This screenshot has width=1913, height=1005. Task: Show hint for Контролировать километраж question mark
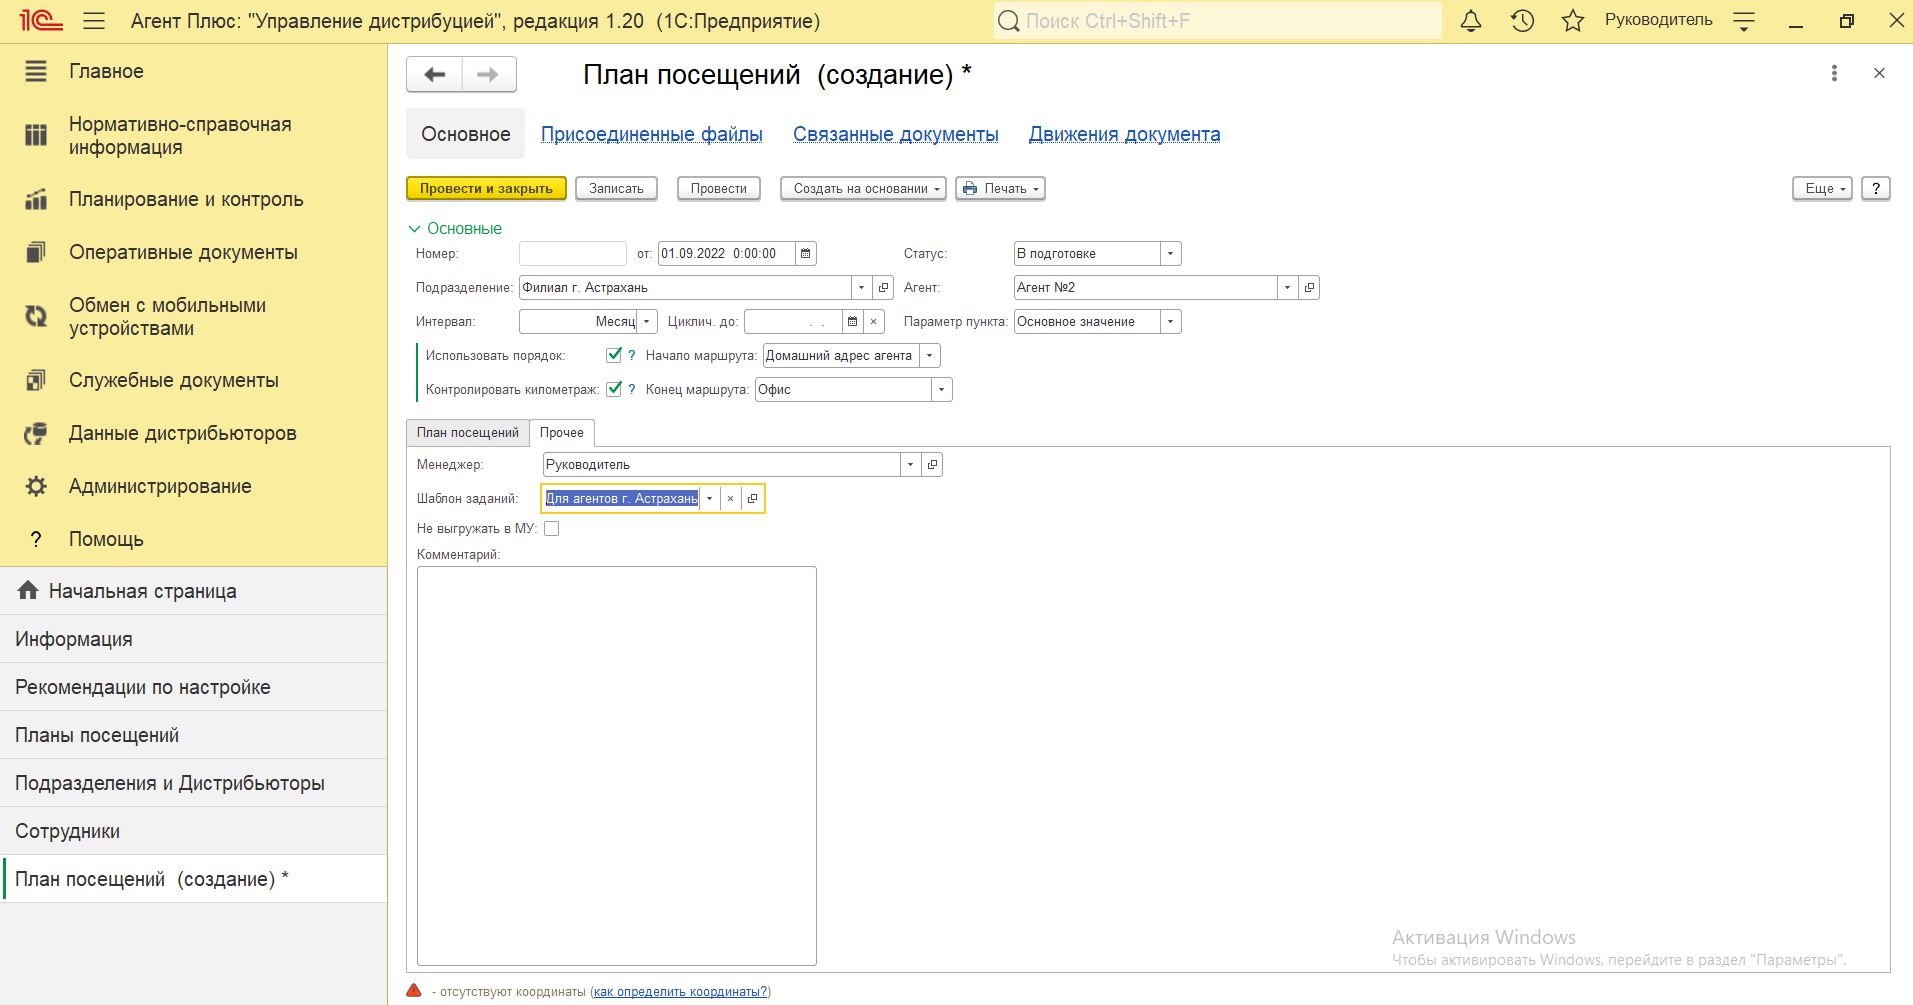point(632,389)
